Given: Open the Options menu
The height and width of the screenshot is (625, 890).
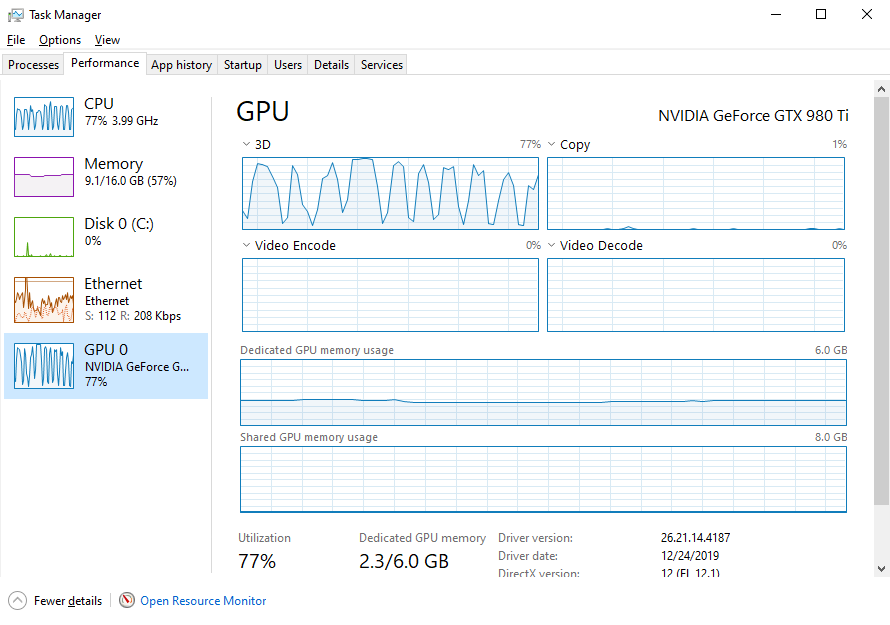Looking at the screenshot, I should 60,40.
